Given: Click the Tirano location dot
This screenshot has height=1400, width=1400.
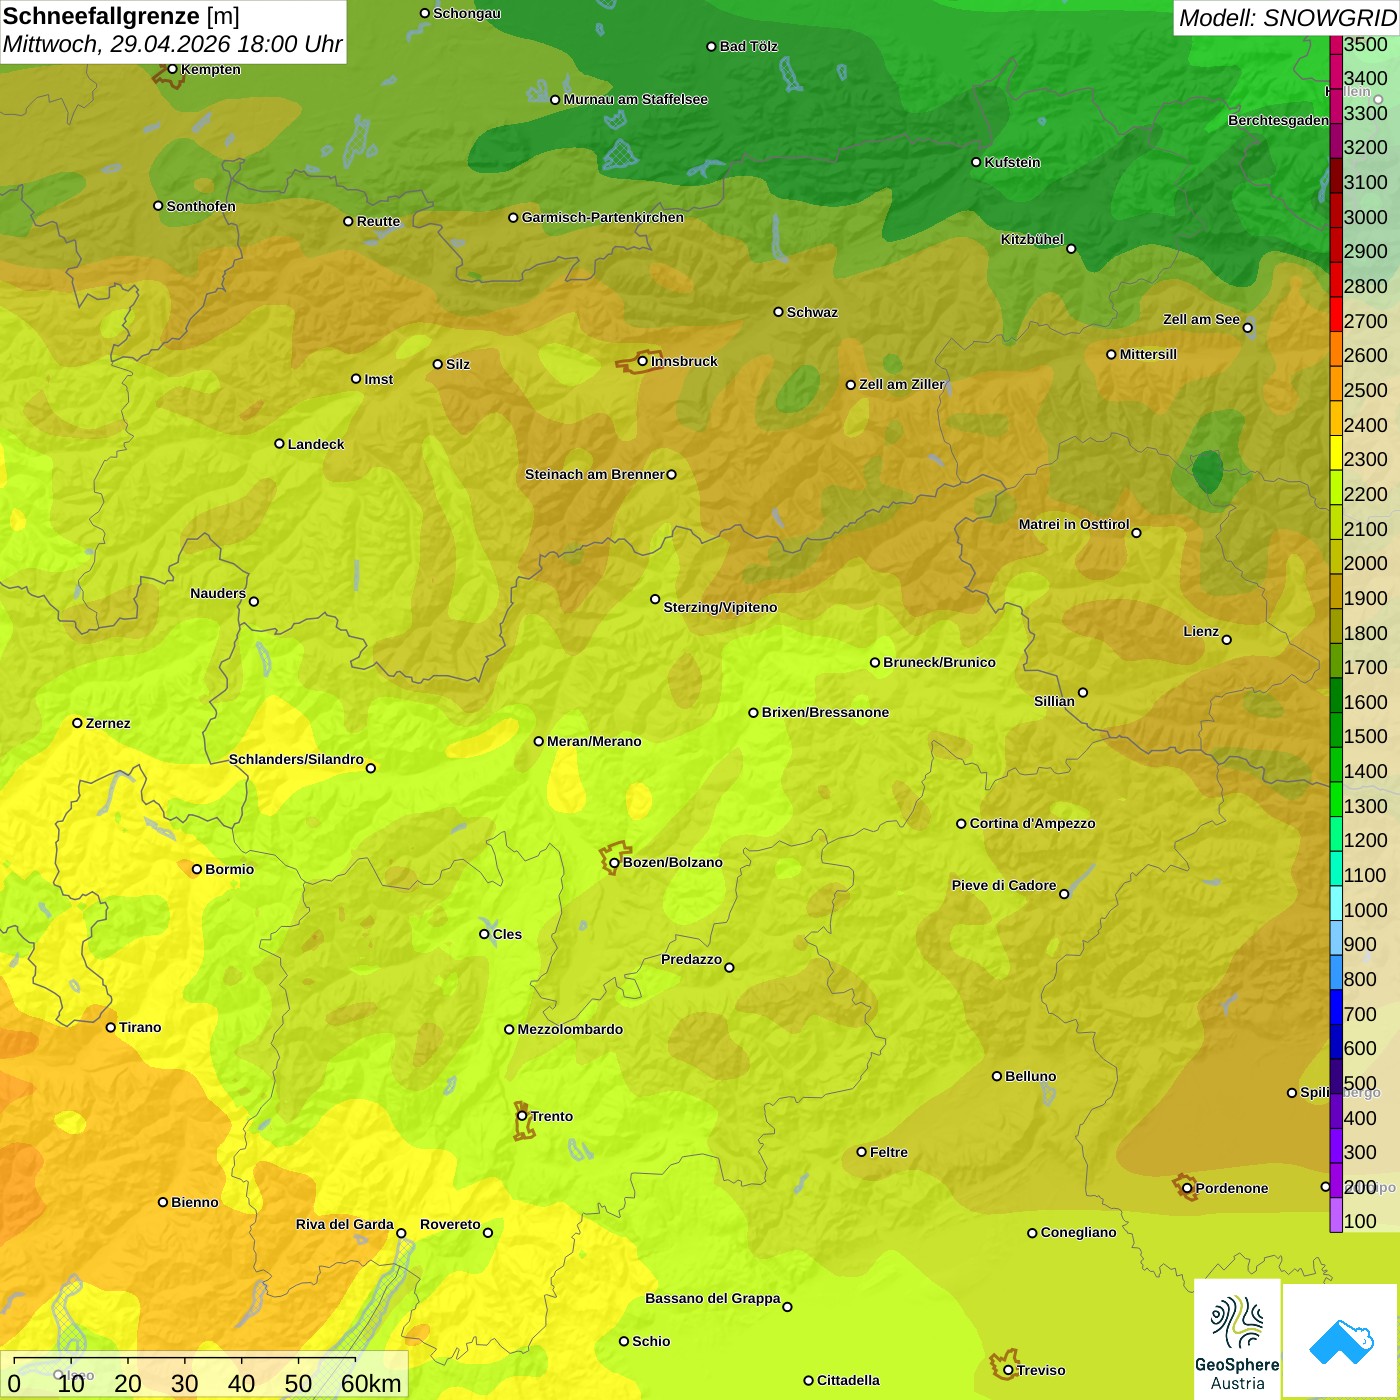Looking at the screenshot, I should pos(111,1027).
